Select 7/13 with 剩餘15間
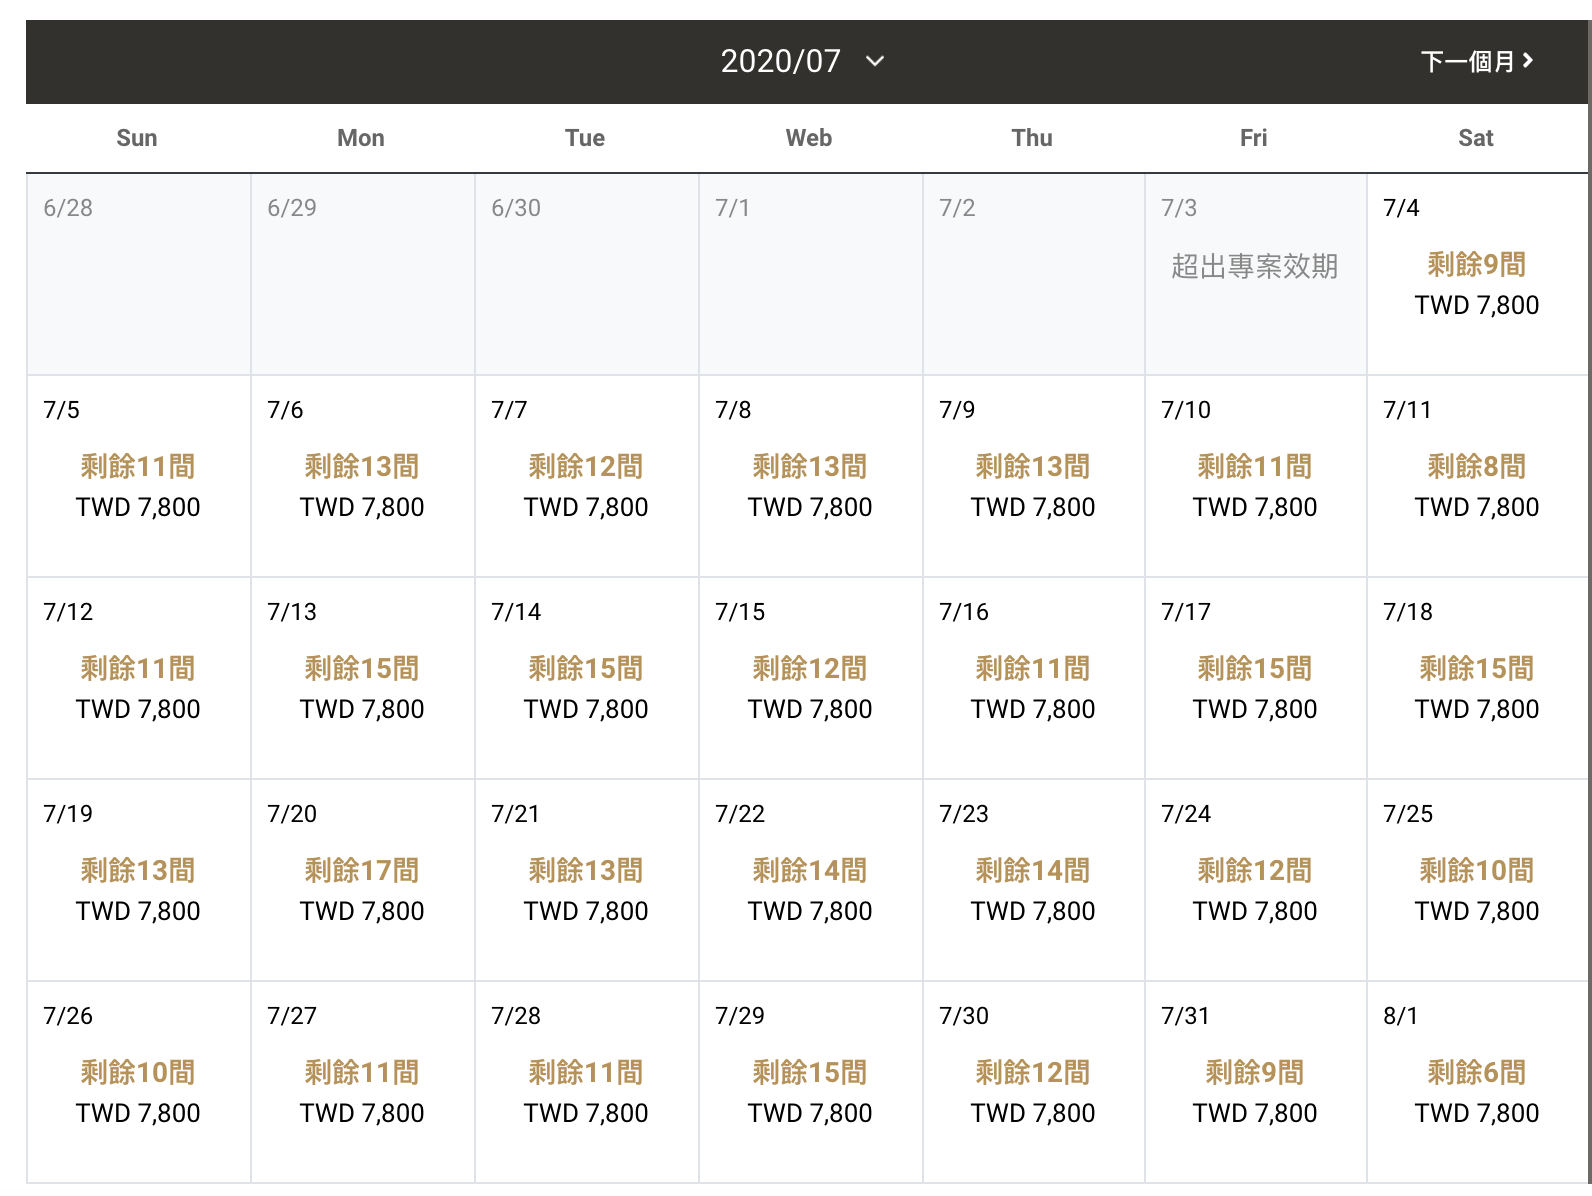This screenshot has height=1196, width=1592. tap(362, 679)
